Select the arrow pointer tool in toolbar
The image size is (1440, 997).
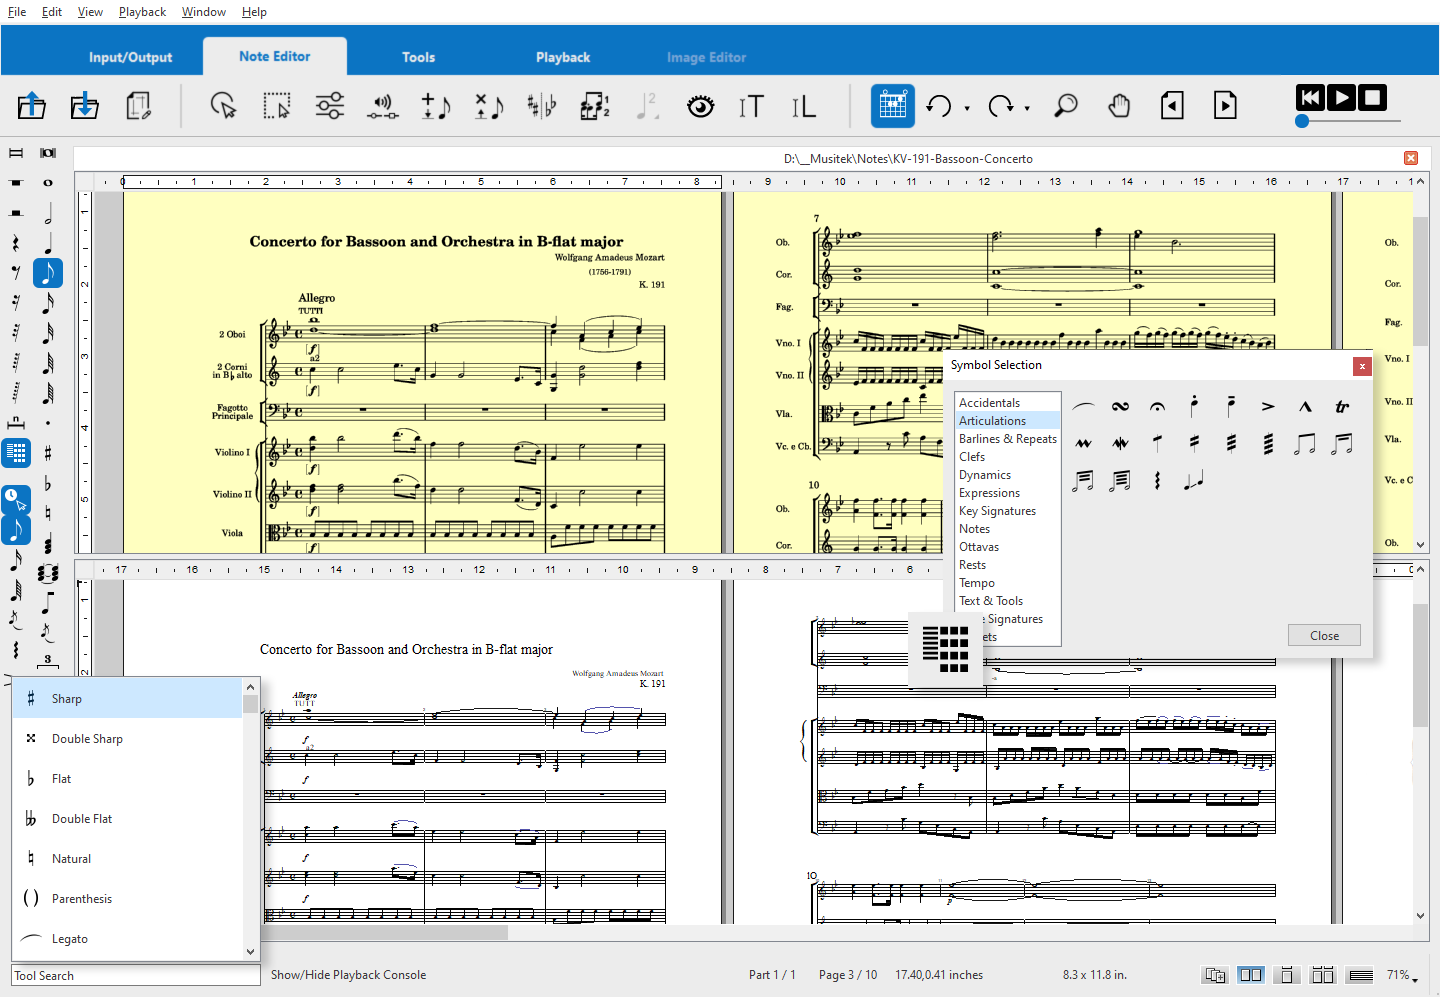(x=224, y=105)
